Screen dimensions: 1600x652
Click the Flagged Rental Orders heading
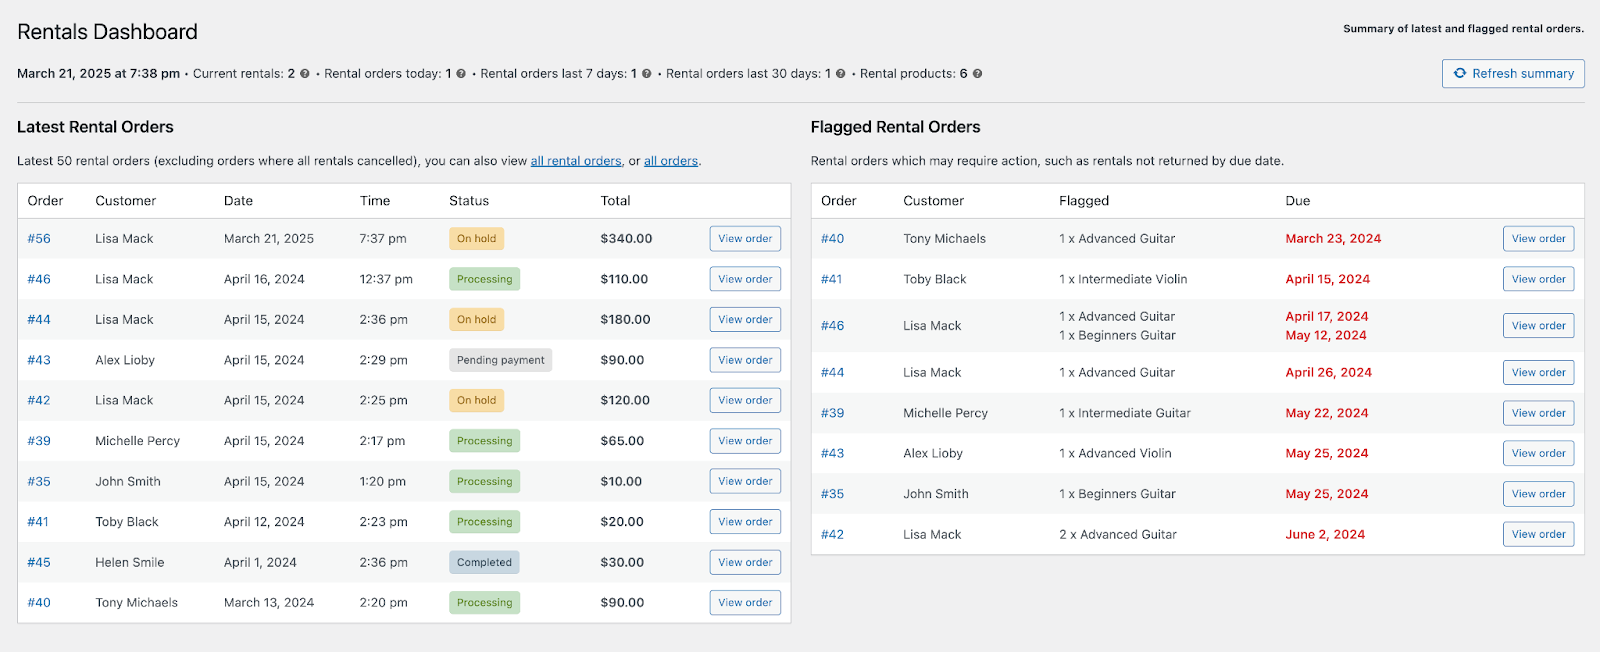895,127
